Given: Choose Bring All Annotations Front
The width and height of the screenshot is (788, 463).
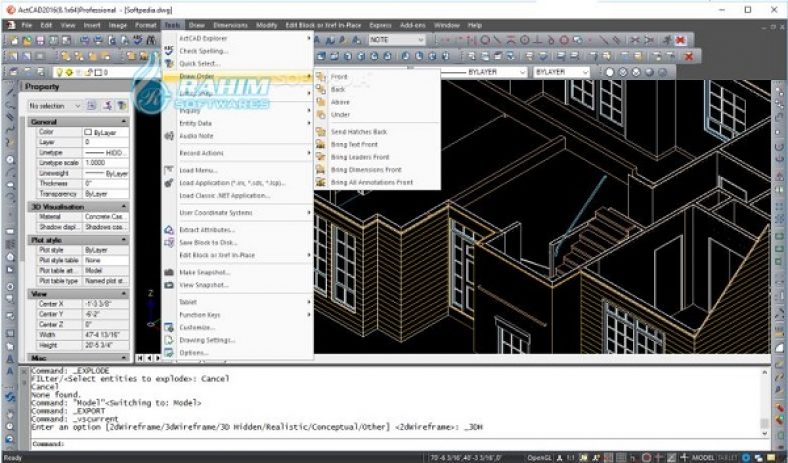Looking at the screenshot, I should (372, 182).
